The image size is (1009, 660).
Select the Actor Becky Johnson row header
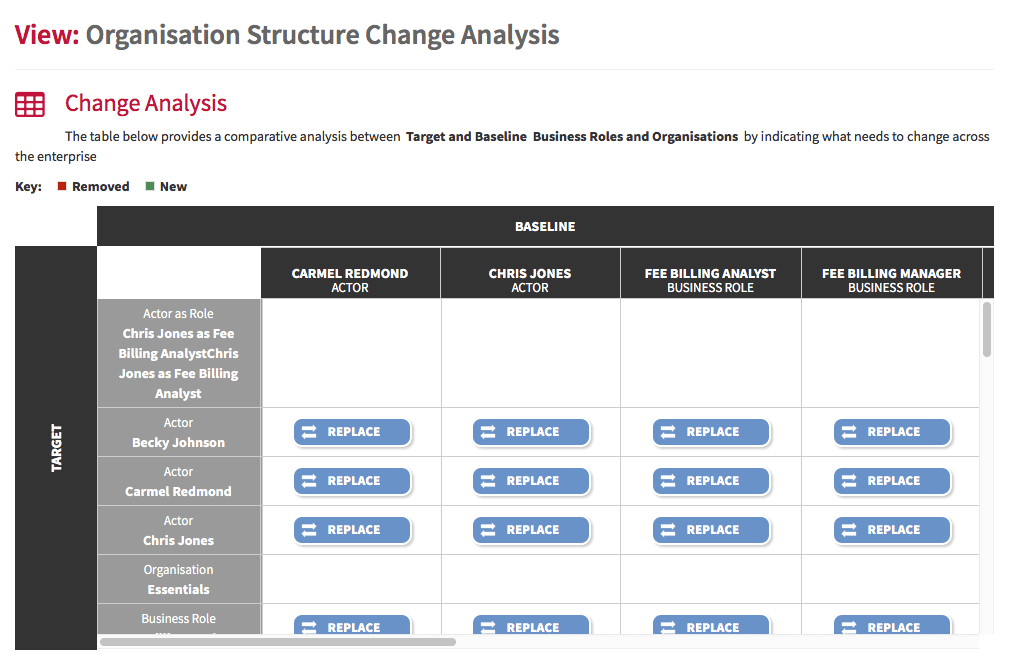(179, 432)
